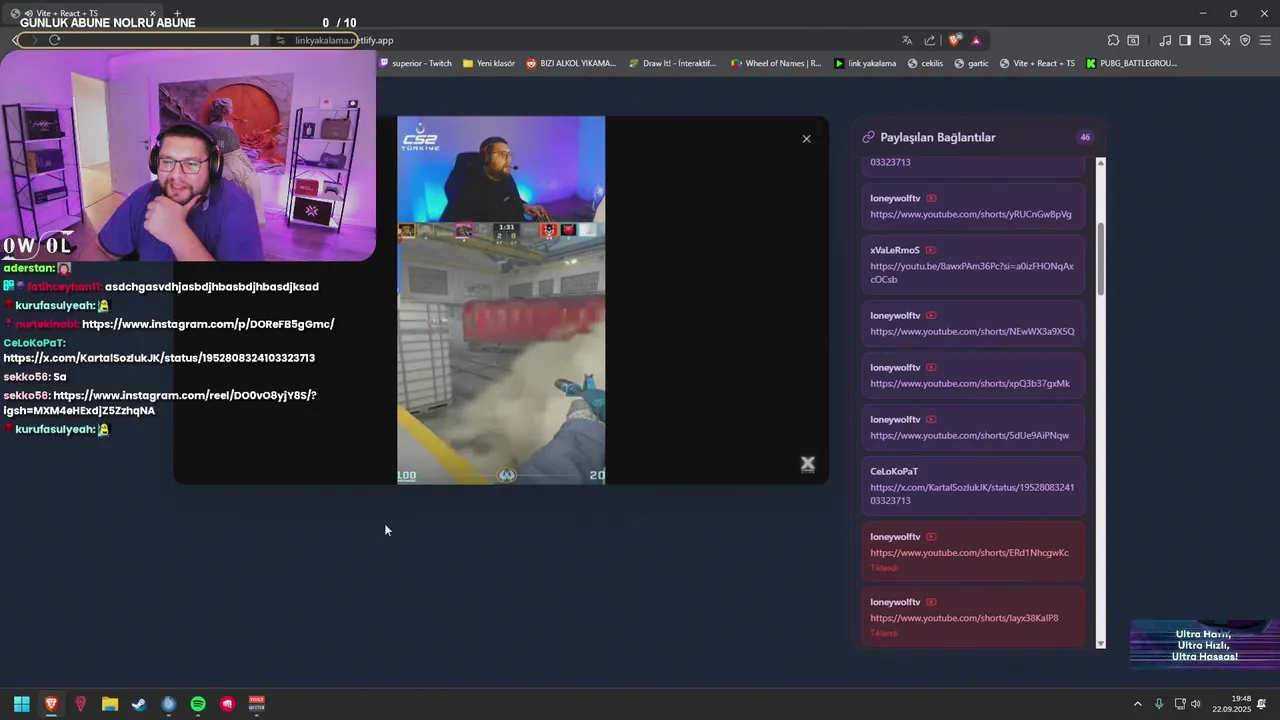This screenshot has height=720, width=1280.
Task: Open the xVaLeRmoS youtu.be link card
Action: click(973, 265)
